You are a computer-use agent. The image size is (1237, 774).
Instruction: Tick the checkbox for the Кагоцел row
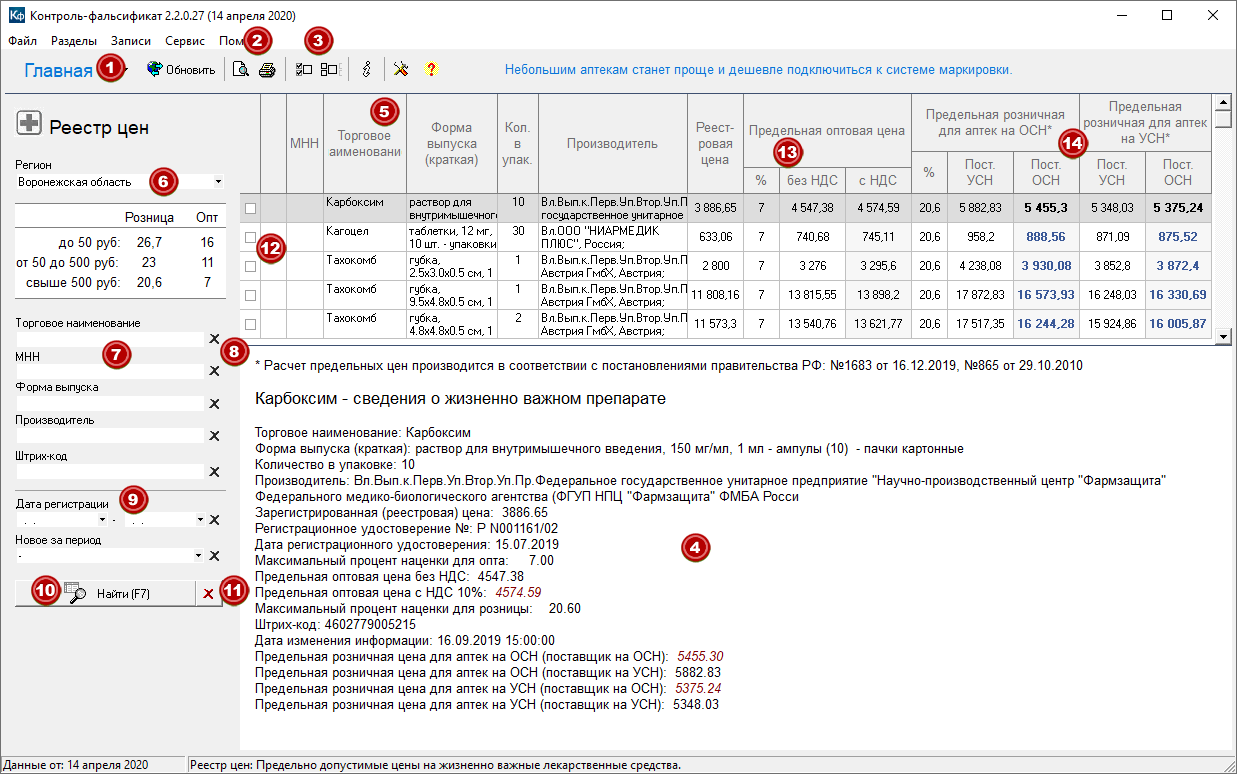[251, 237]
